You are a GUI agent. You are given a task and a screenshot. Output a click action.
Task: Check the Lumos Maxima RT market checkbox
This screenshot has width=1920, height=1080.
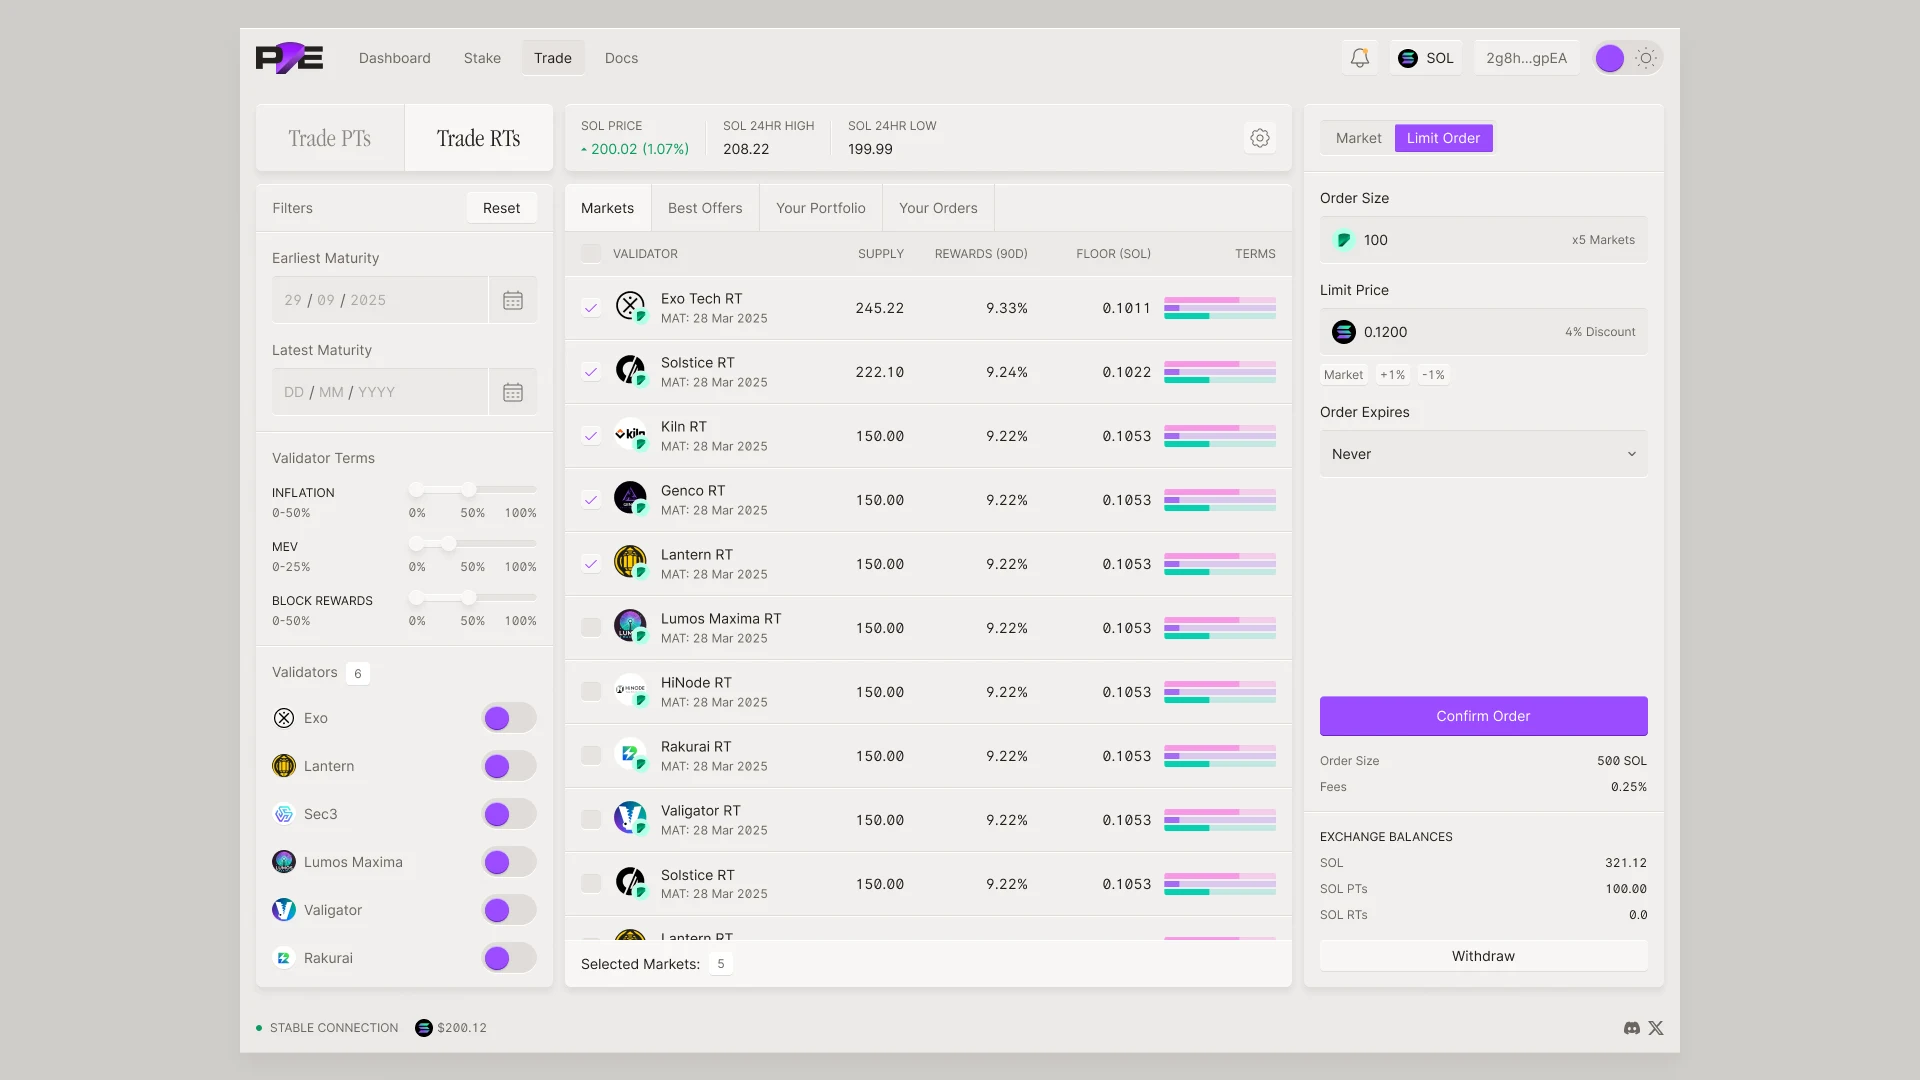coord(591,628)
